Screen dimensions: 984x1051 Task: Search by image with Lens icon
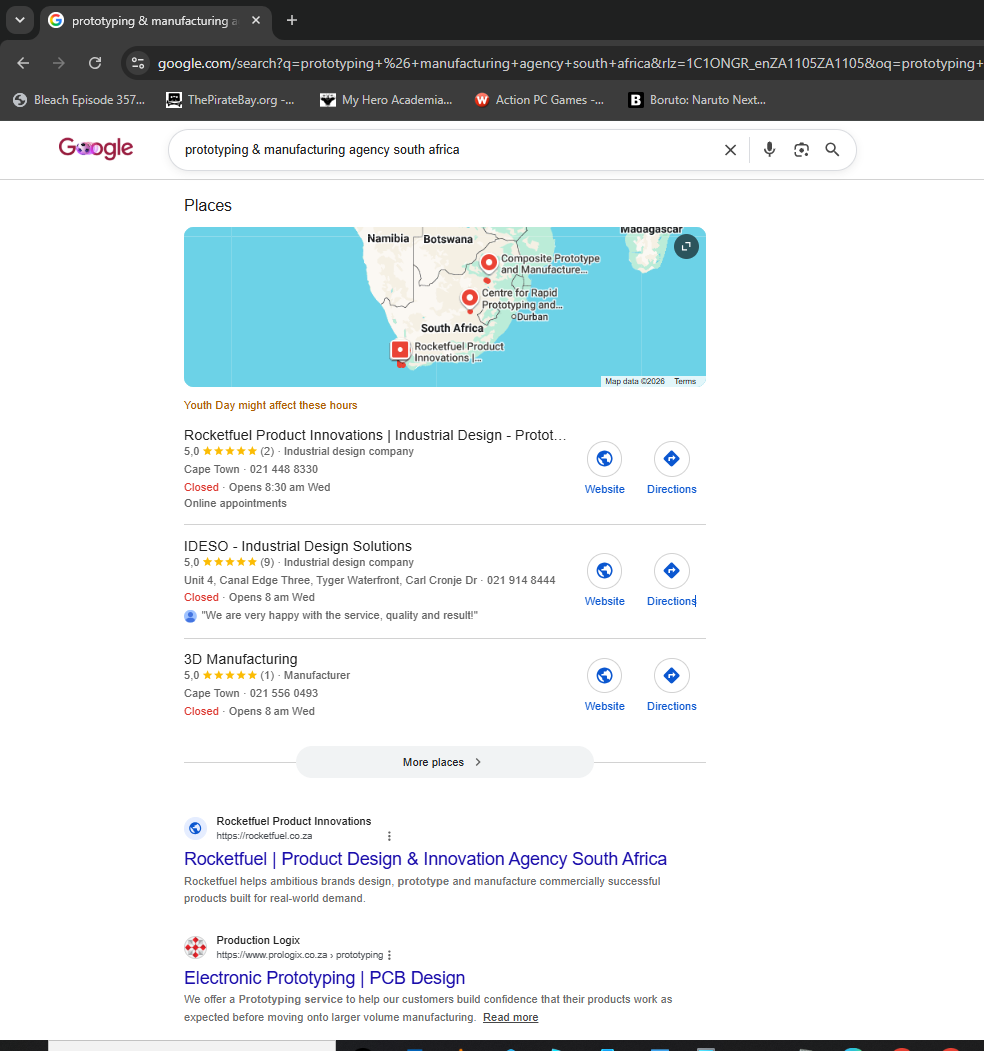coord(801,149)
